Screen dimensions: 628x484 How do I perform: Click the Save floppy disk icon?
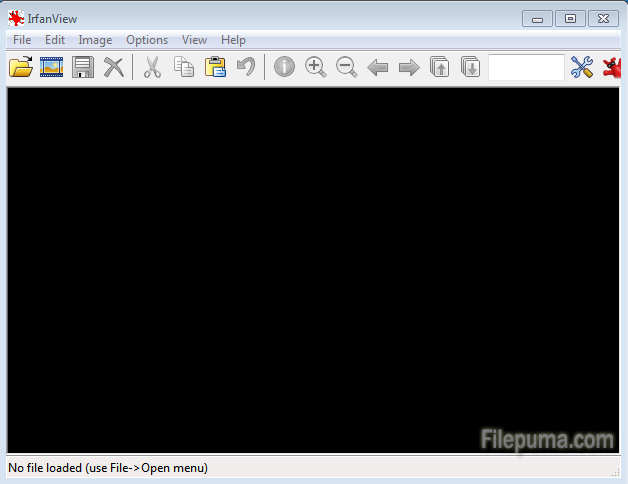coord(83,68)
